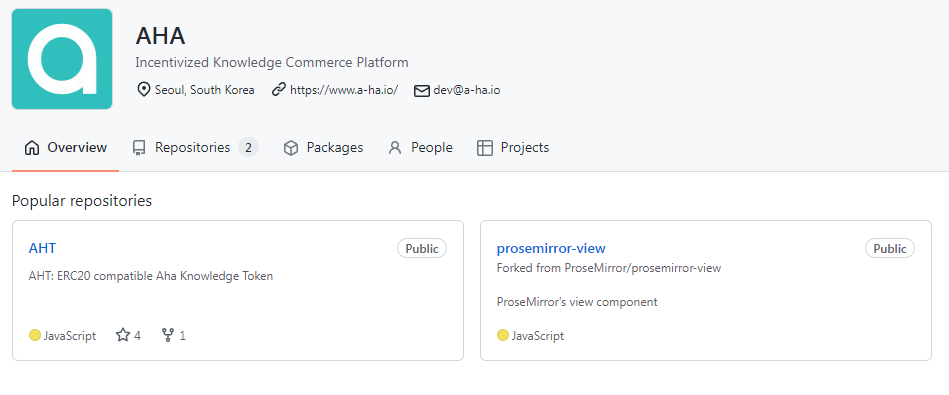The image size is (949, 395).
Task: Click the Projects table icon
Action: (x=485, y=148)
